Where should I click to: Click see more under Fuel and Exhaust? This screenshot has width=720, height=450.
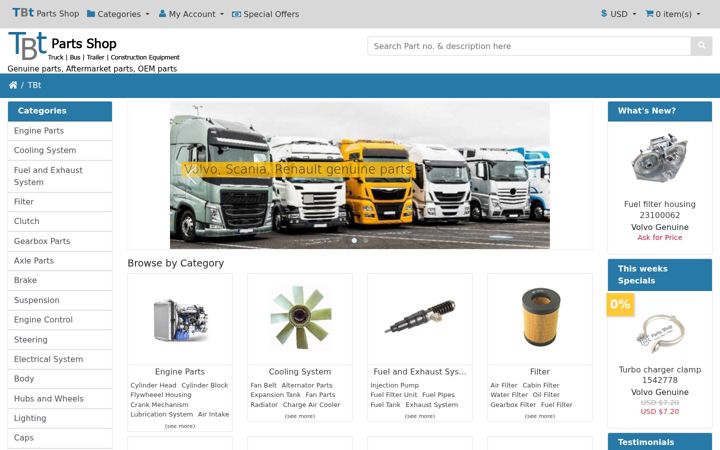(x=420, y=416)
